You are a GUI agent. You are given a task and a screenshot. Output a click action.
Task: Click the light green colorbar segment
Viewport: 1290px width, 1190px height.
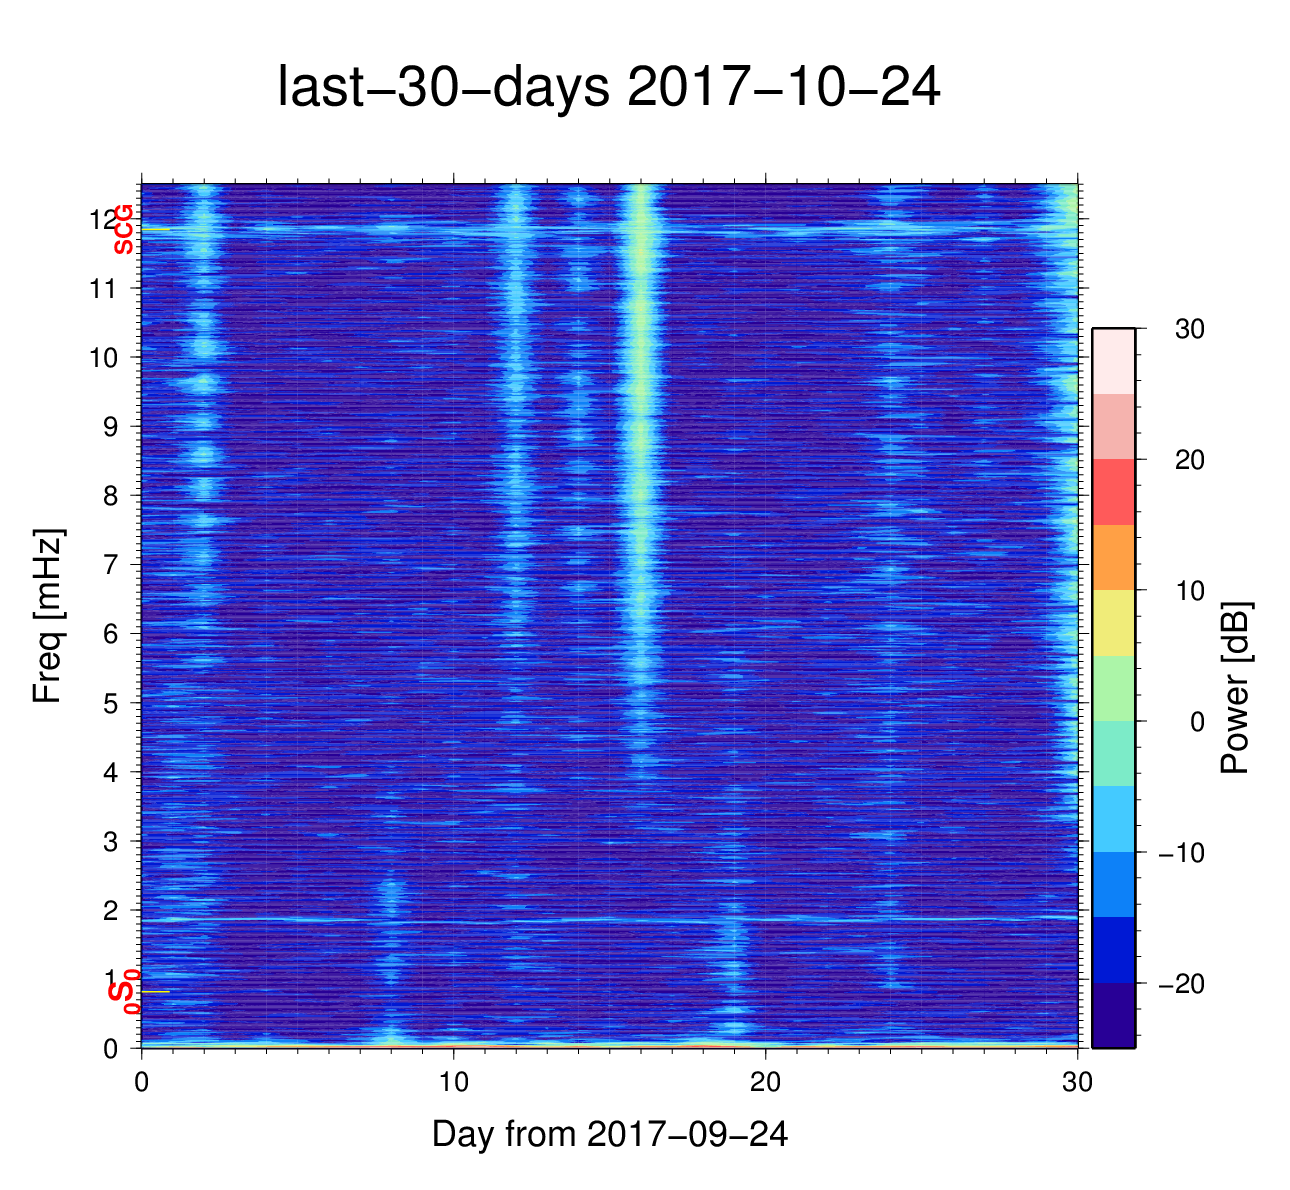tap(1113, 688)
